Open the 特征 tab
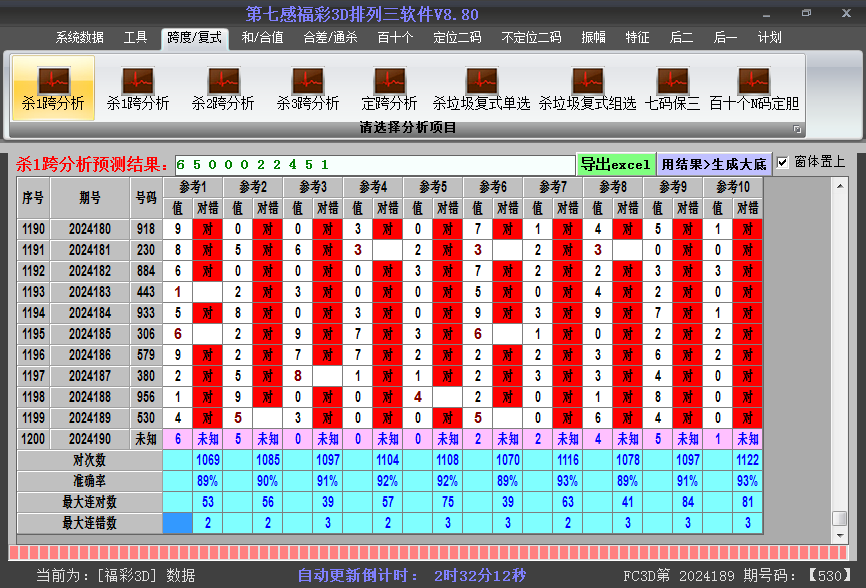The image size is (866, 588). pos(637,38)
